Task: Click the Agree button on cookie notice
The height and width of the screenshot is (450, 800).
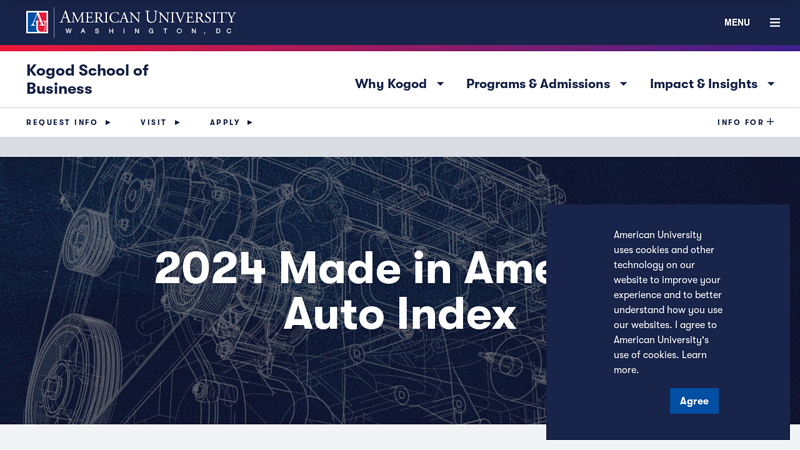Action: click(x=694, y=401)
